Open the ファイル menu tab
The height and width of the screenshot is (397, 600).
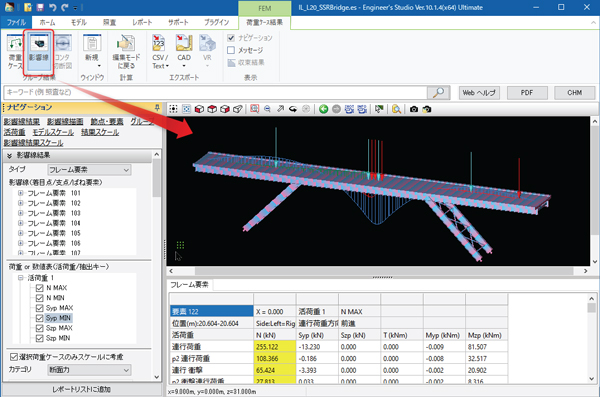tap(16, 23)
